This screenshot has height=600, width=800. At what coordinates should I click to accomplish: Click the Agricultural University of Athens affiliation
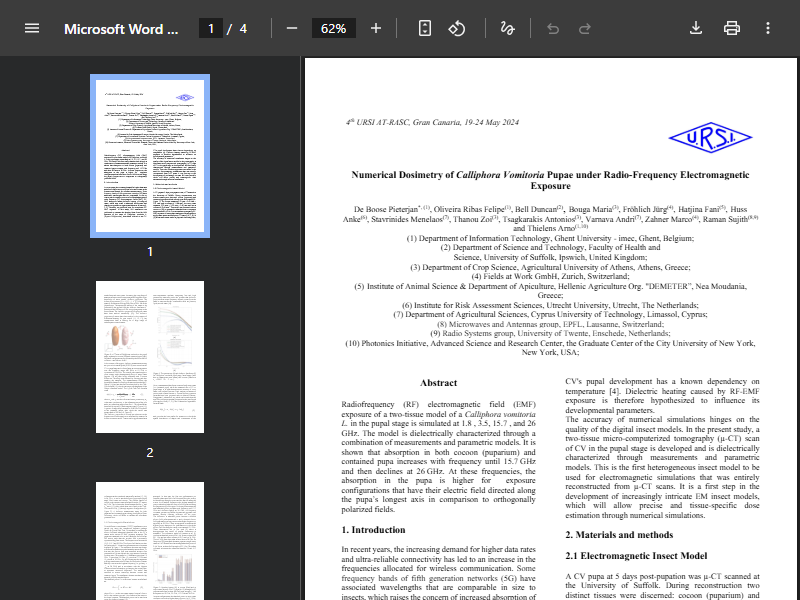point(550,267)
